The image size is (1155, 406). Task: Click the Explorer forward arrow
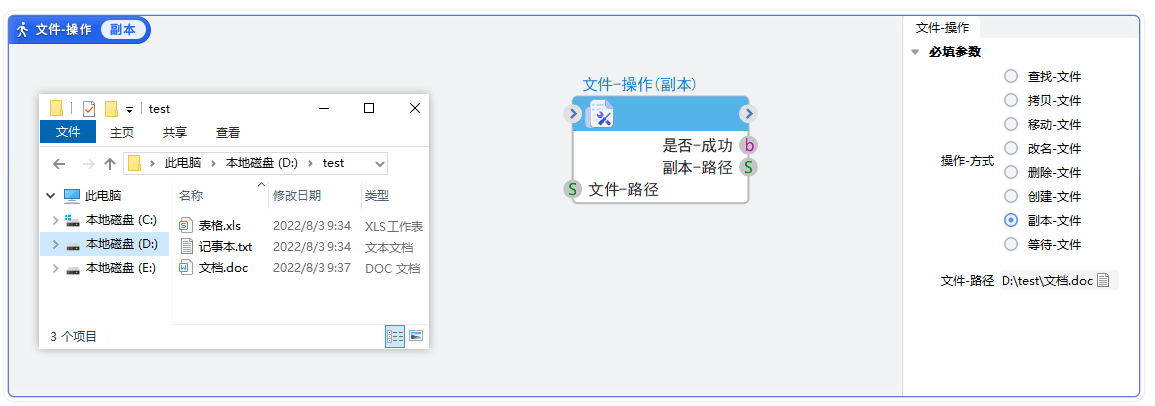tap(88, 164)
